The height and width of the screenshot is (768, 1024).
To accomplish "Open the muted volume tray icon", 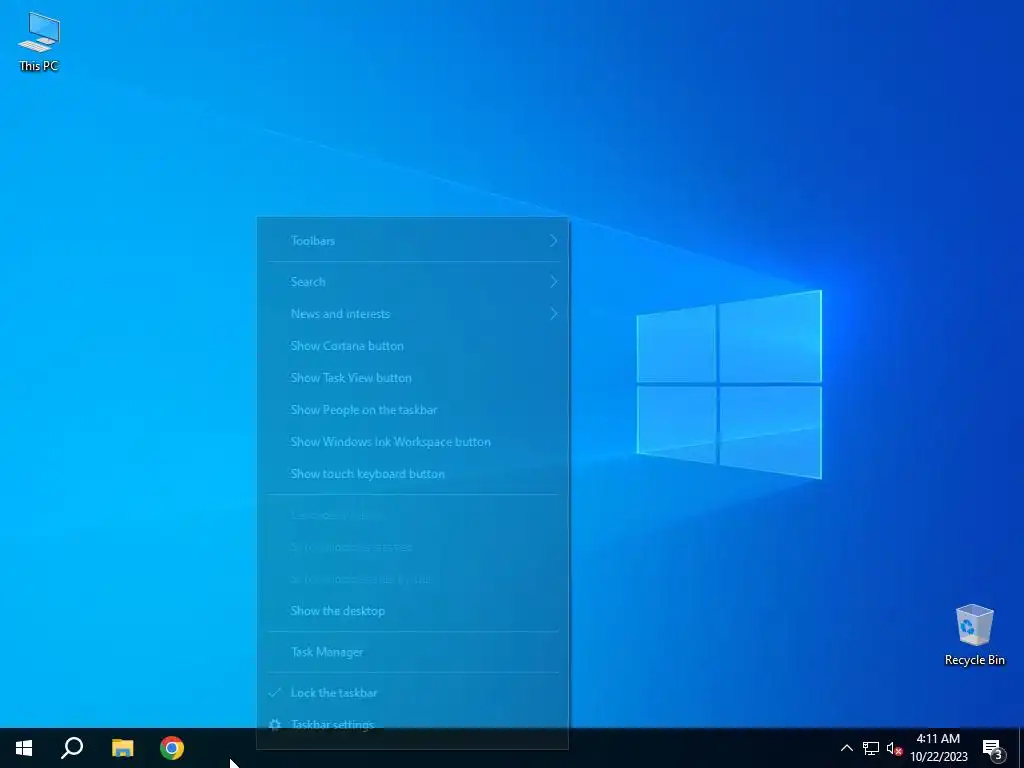I will pyautogui.click(x=894, y=748).
